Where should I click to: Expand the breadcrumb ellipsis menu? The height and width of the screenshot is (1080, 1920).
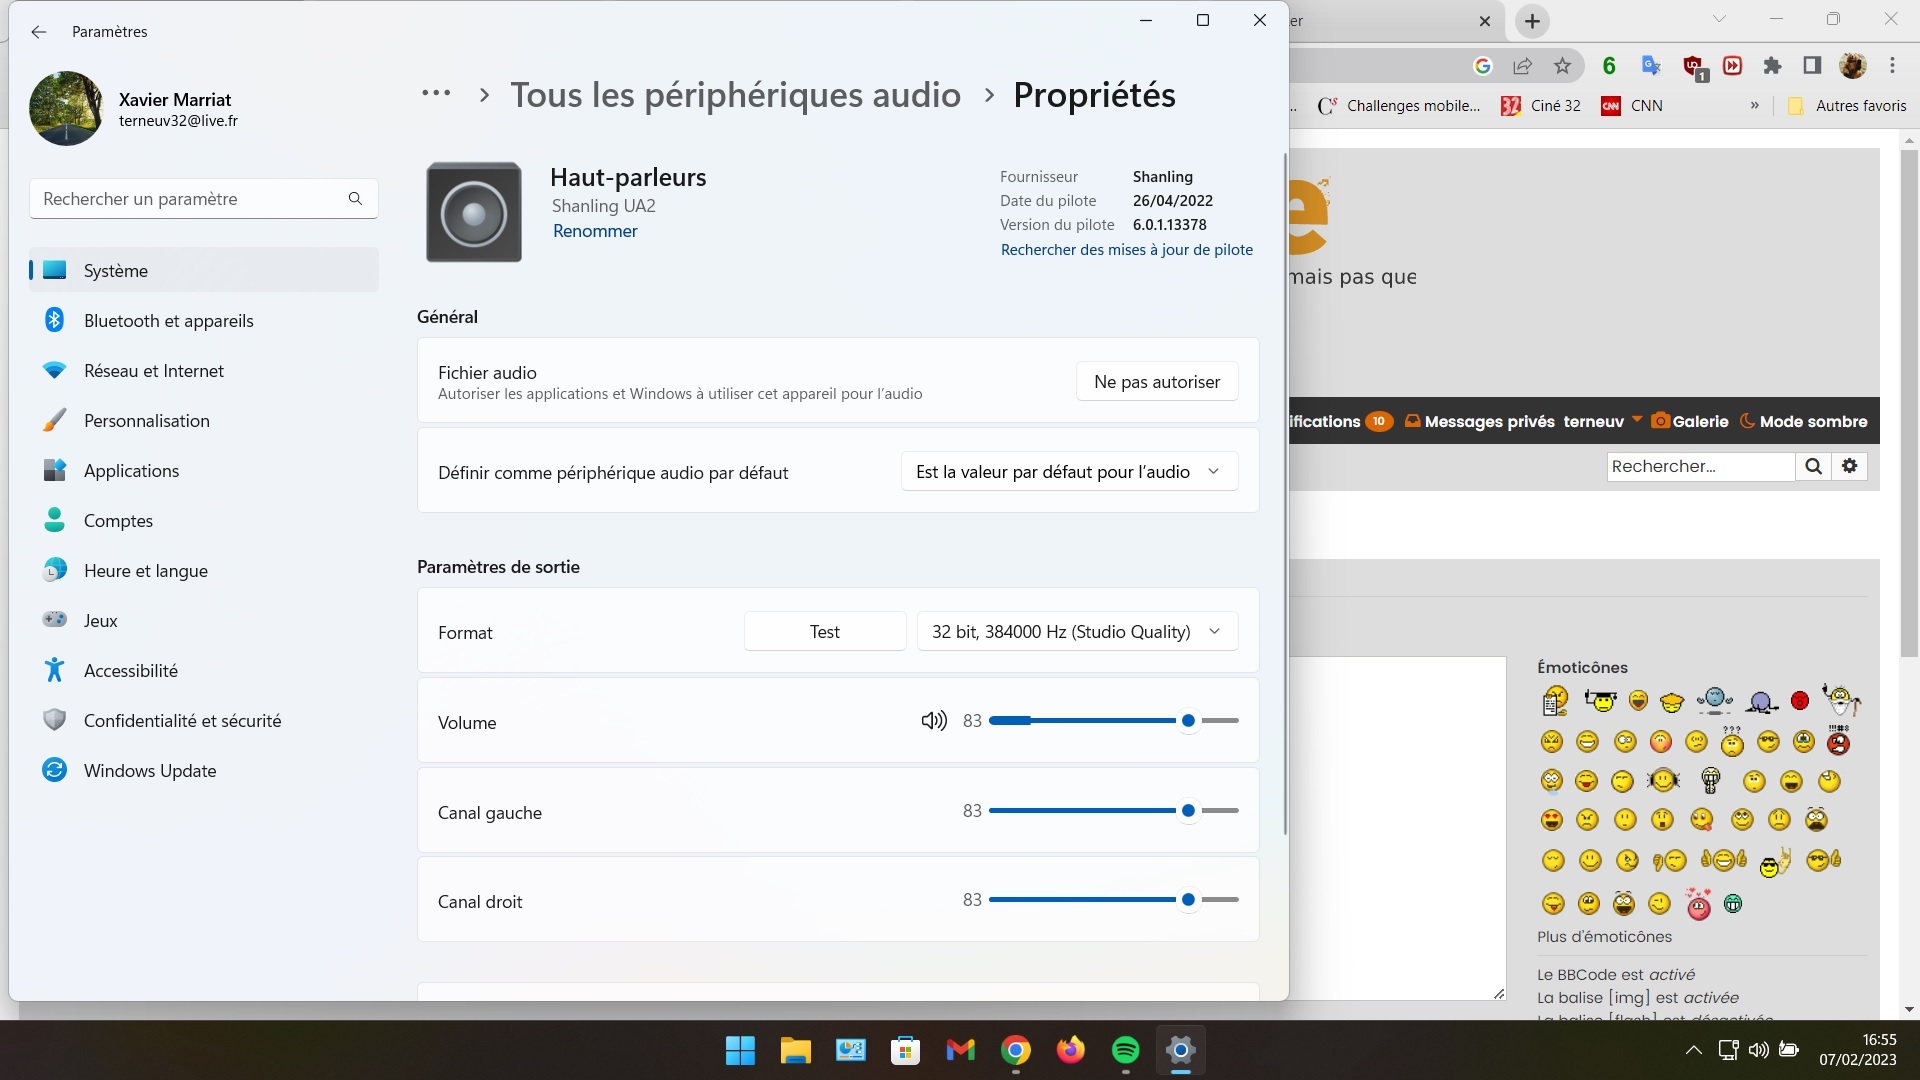436,94
